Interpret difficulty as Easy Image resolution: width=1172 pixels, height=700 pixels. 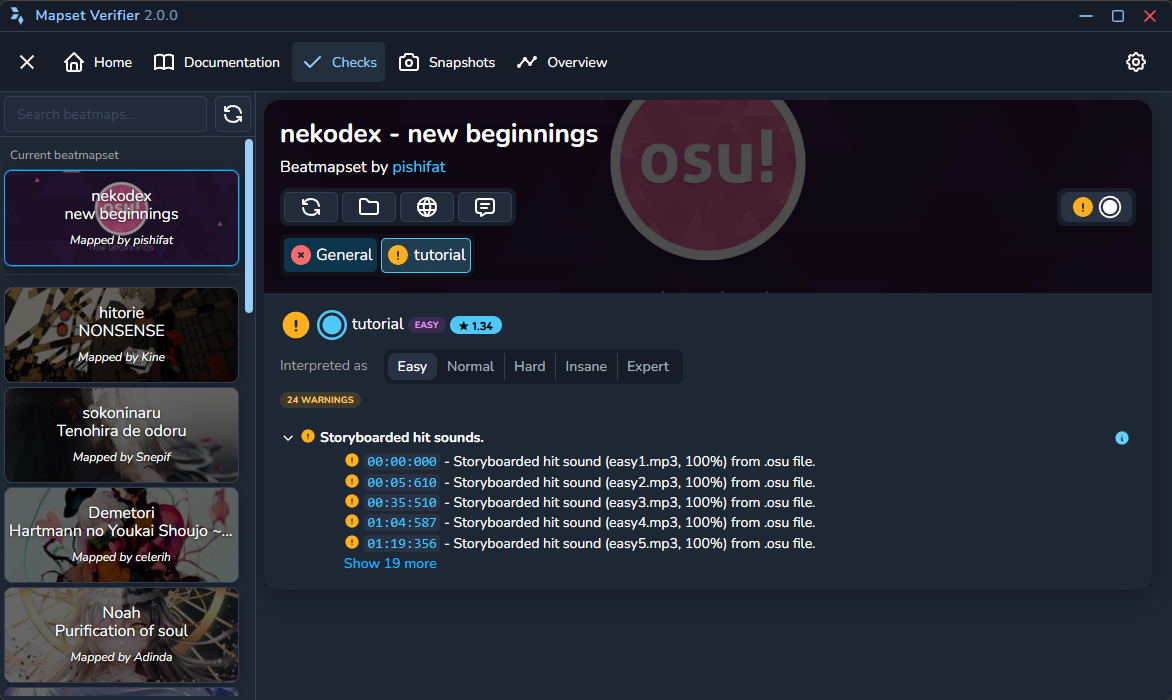[x=412, y=367]
